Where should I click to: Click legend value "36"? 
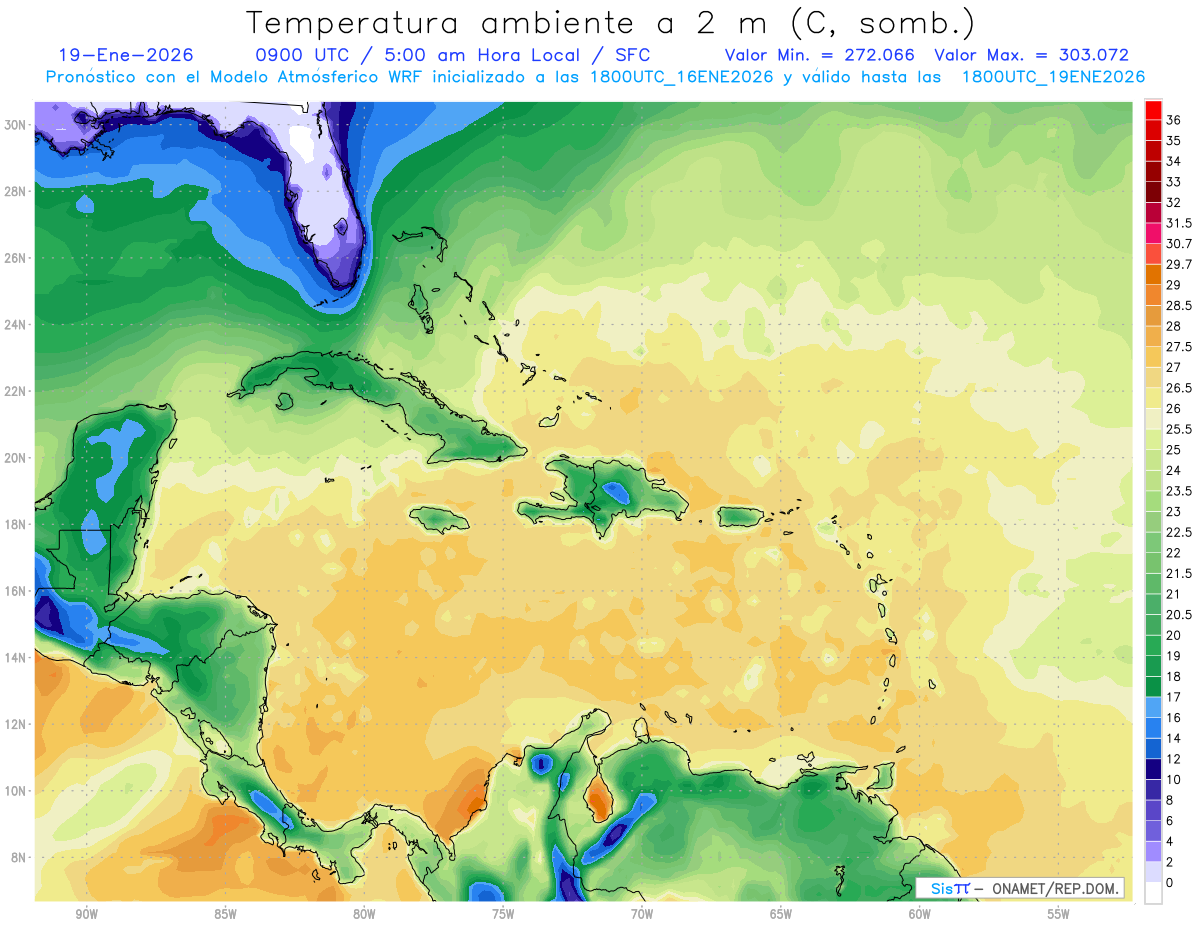tap(1173, 119)
